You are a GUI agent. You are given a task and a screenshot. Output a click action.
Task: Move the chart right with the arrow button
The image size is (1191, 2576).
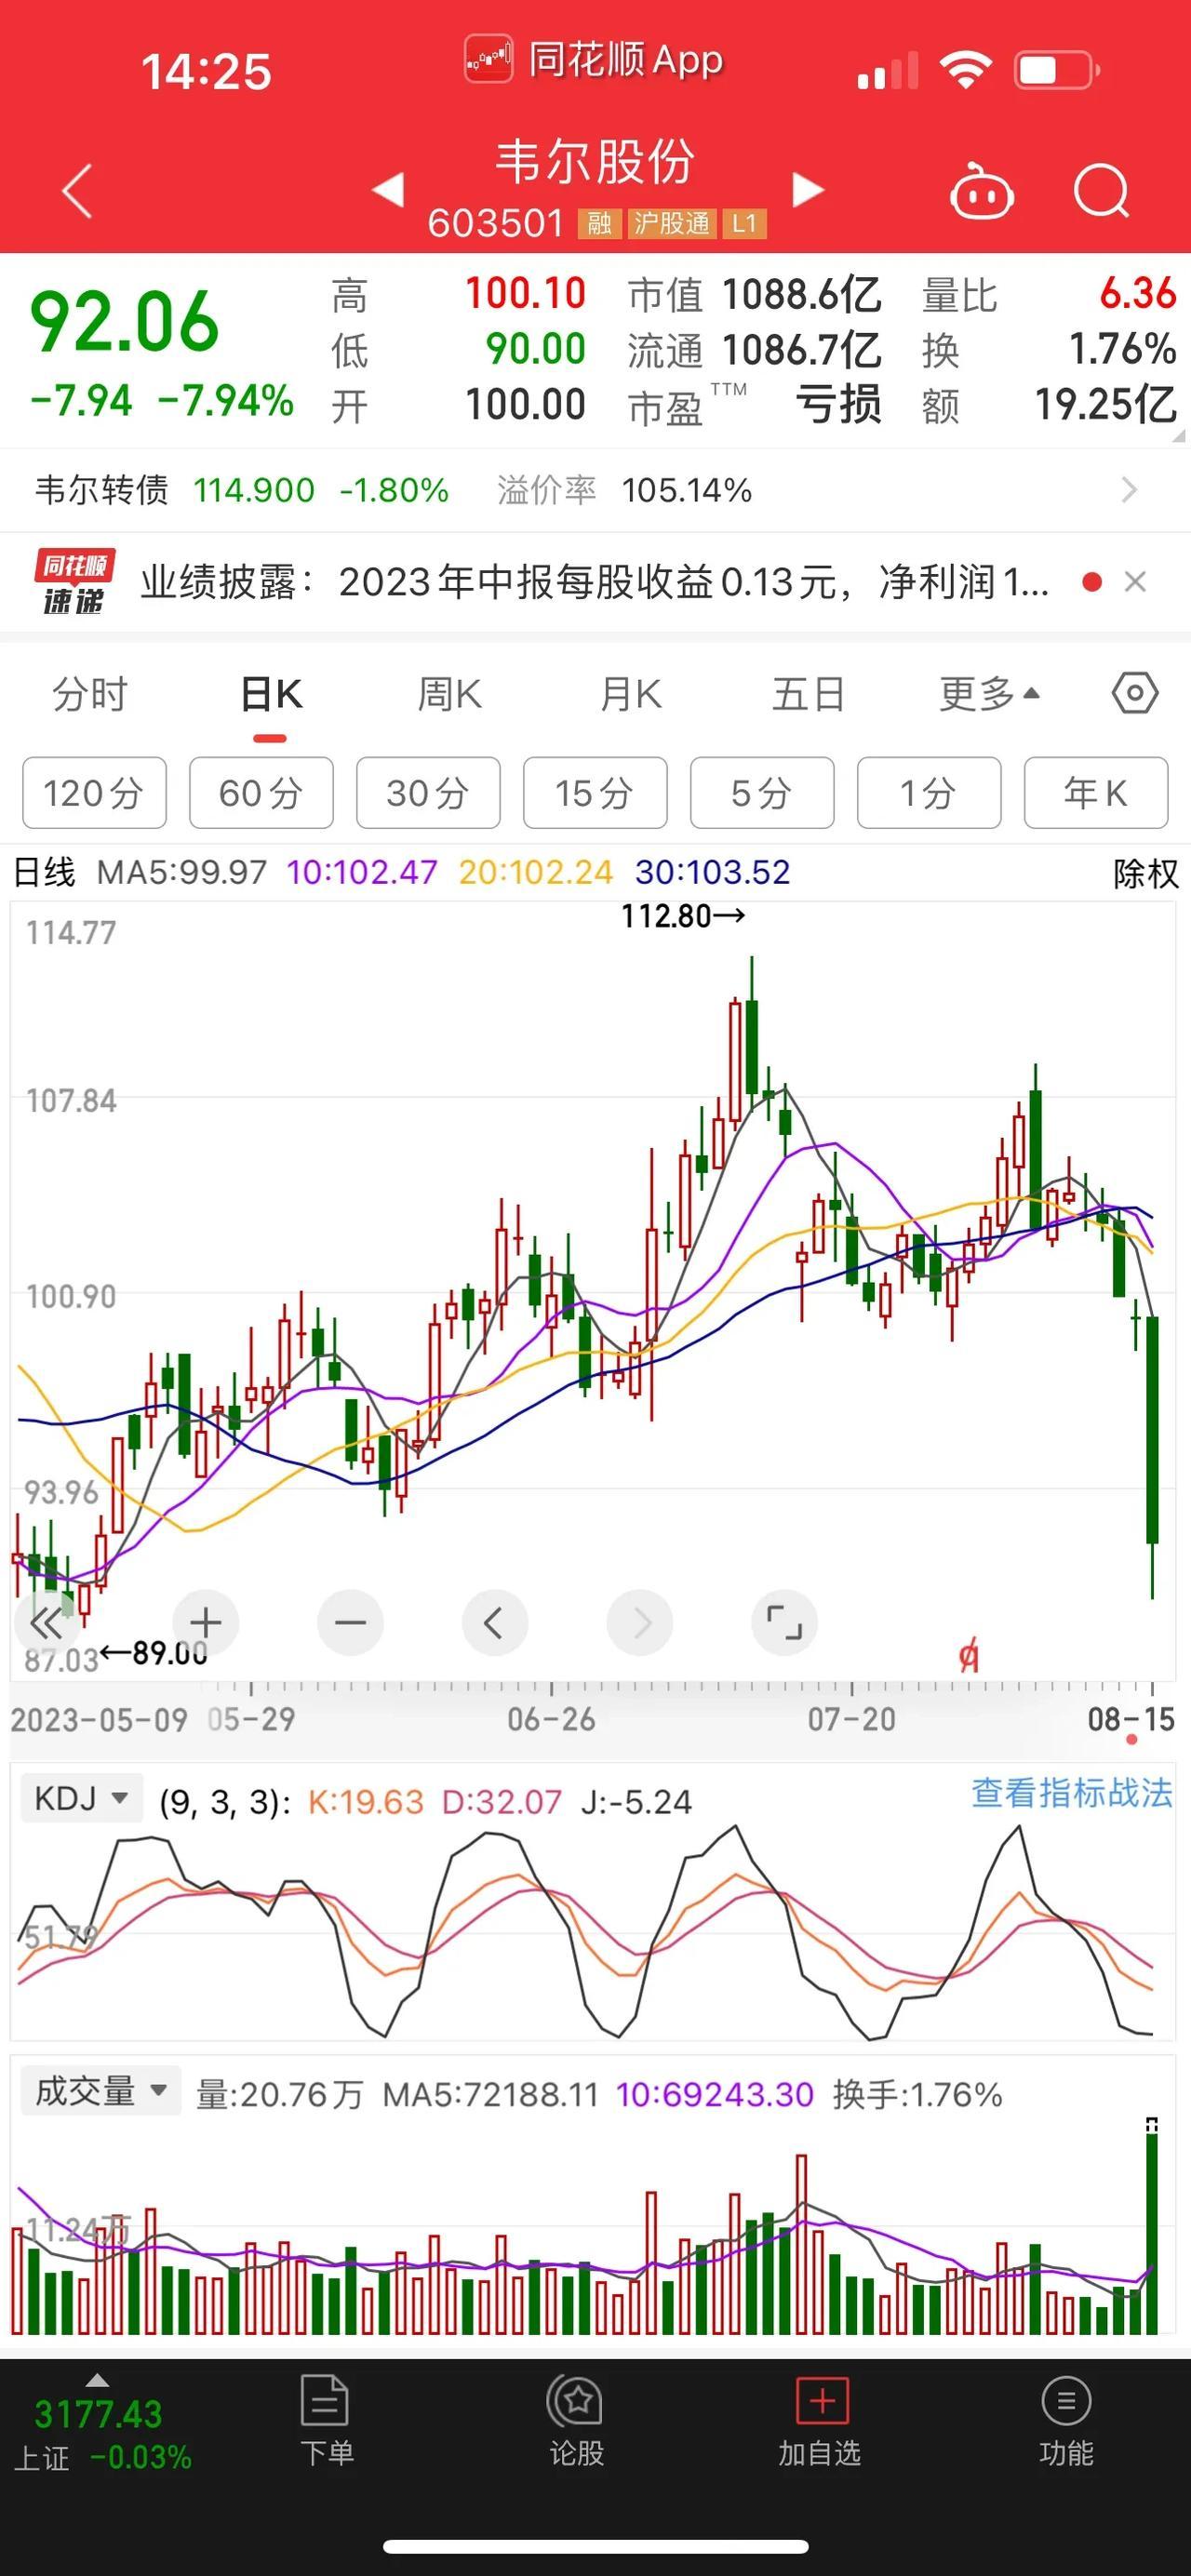pos(640,1622)
